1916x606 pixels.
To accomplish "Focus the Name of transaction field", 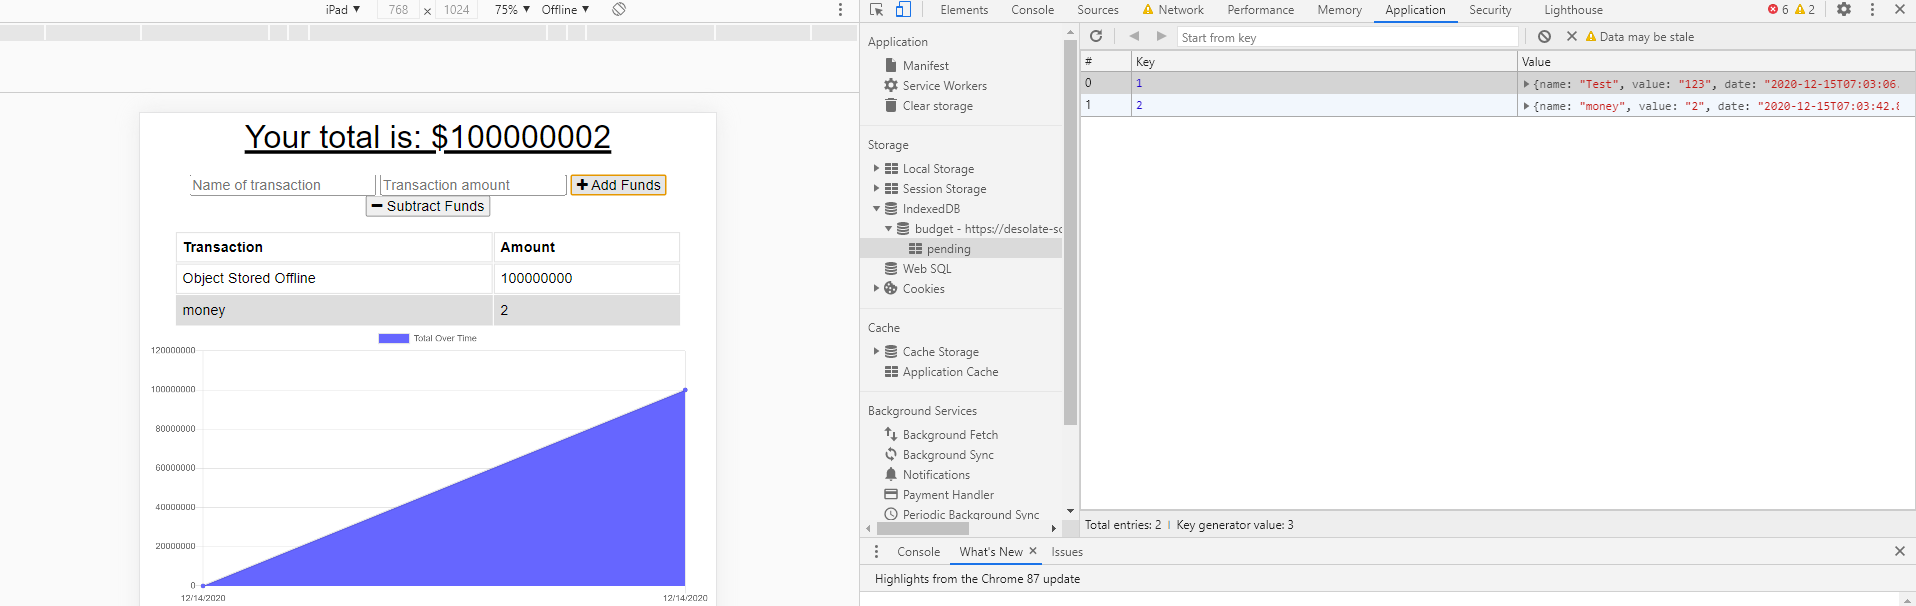I will tap(283, 185).
